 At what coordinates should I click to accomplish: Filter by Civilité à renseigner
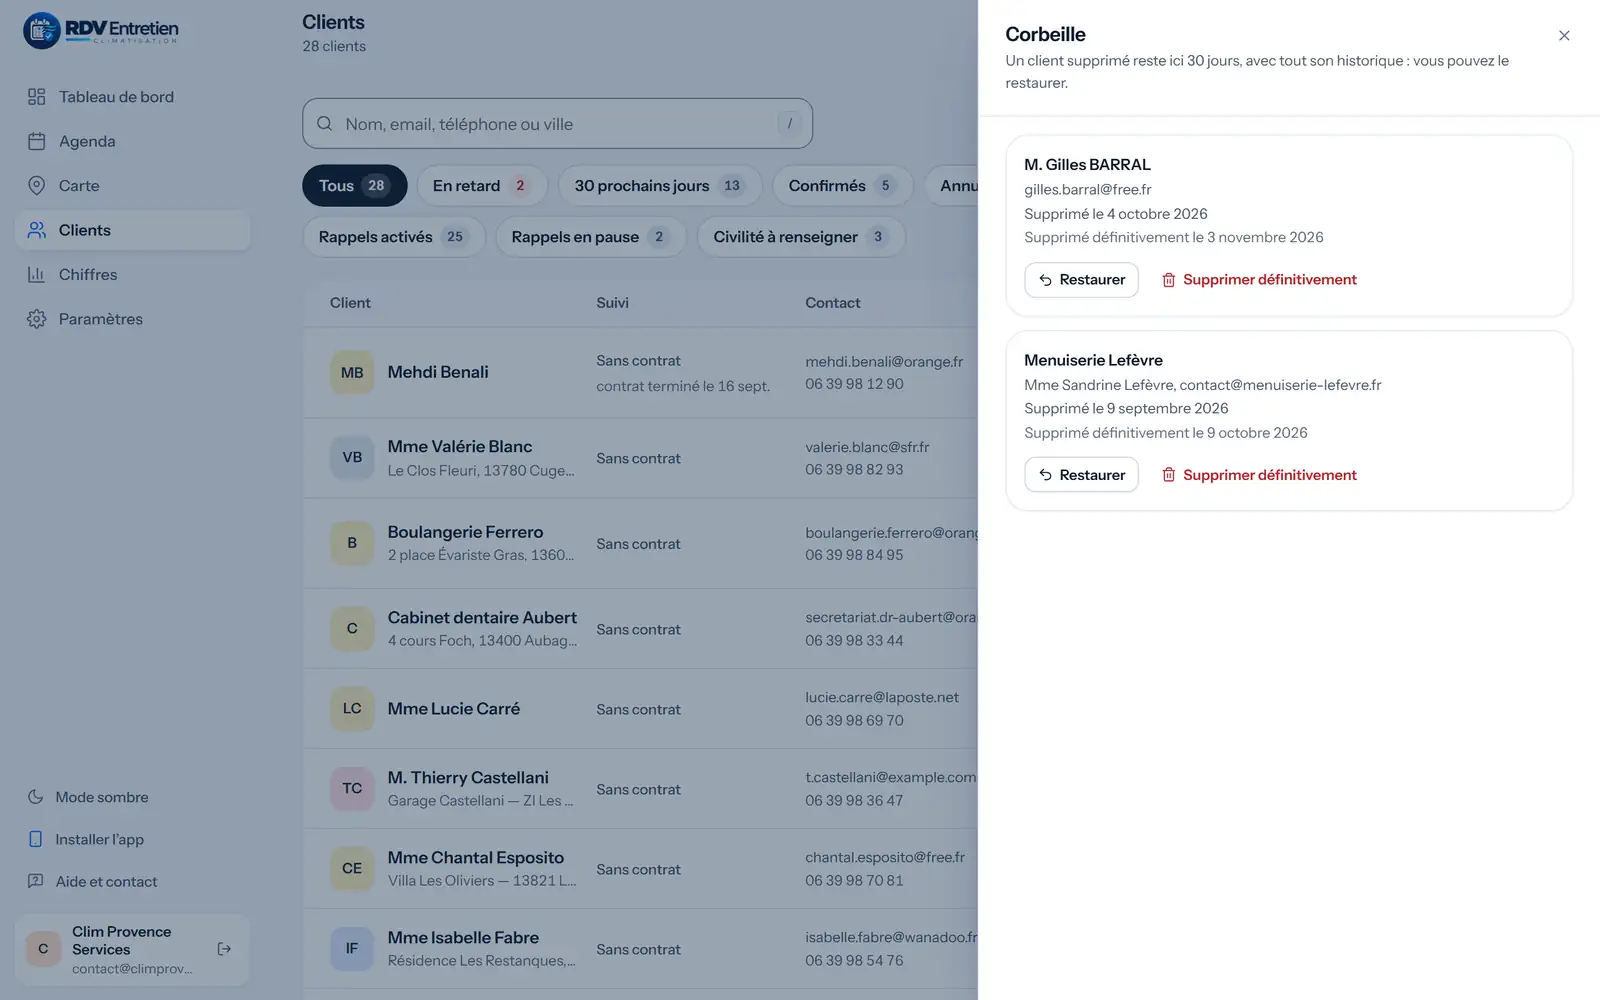coord(801,237)
